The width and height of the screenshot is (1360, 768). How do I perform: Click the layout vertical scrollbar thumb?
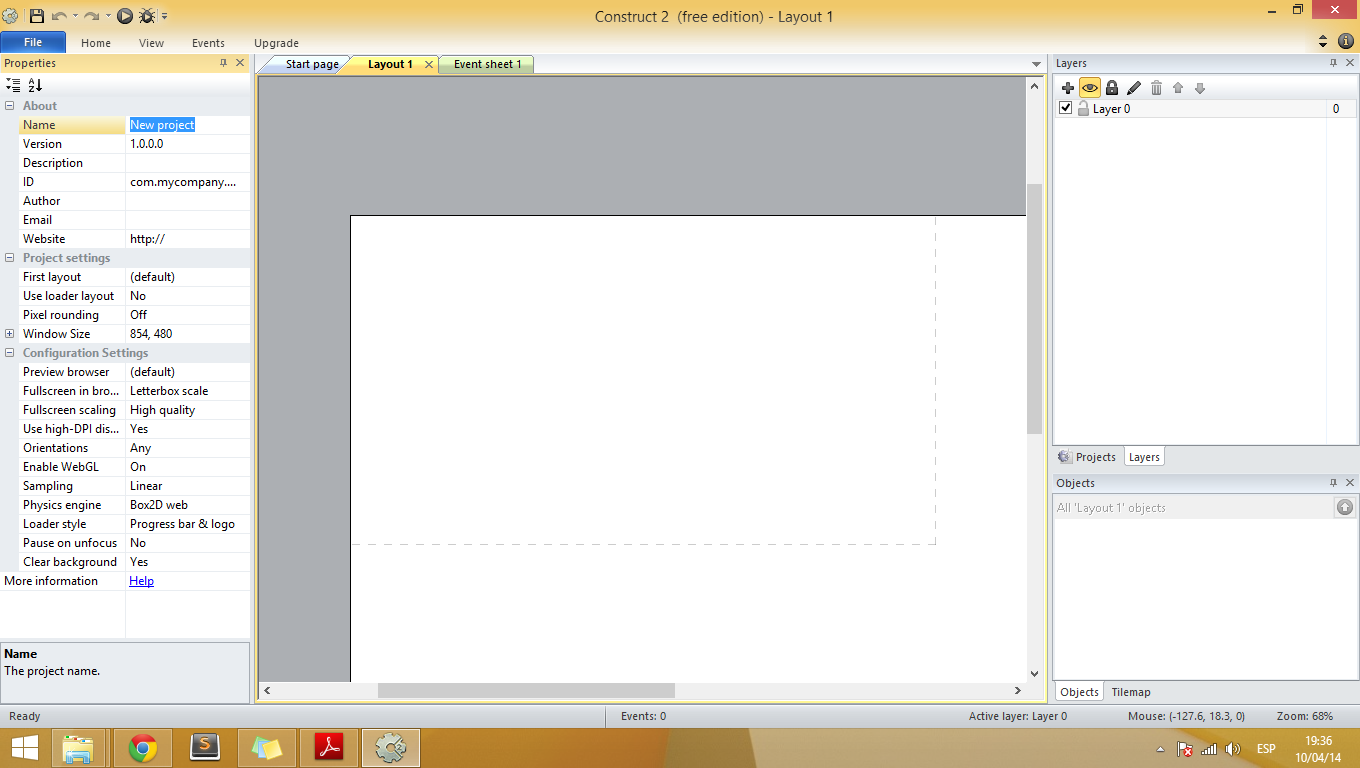tap(1034, 309)
